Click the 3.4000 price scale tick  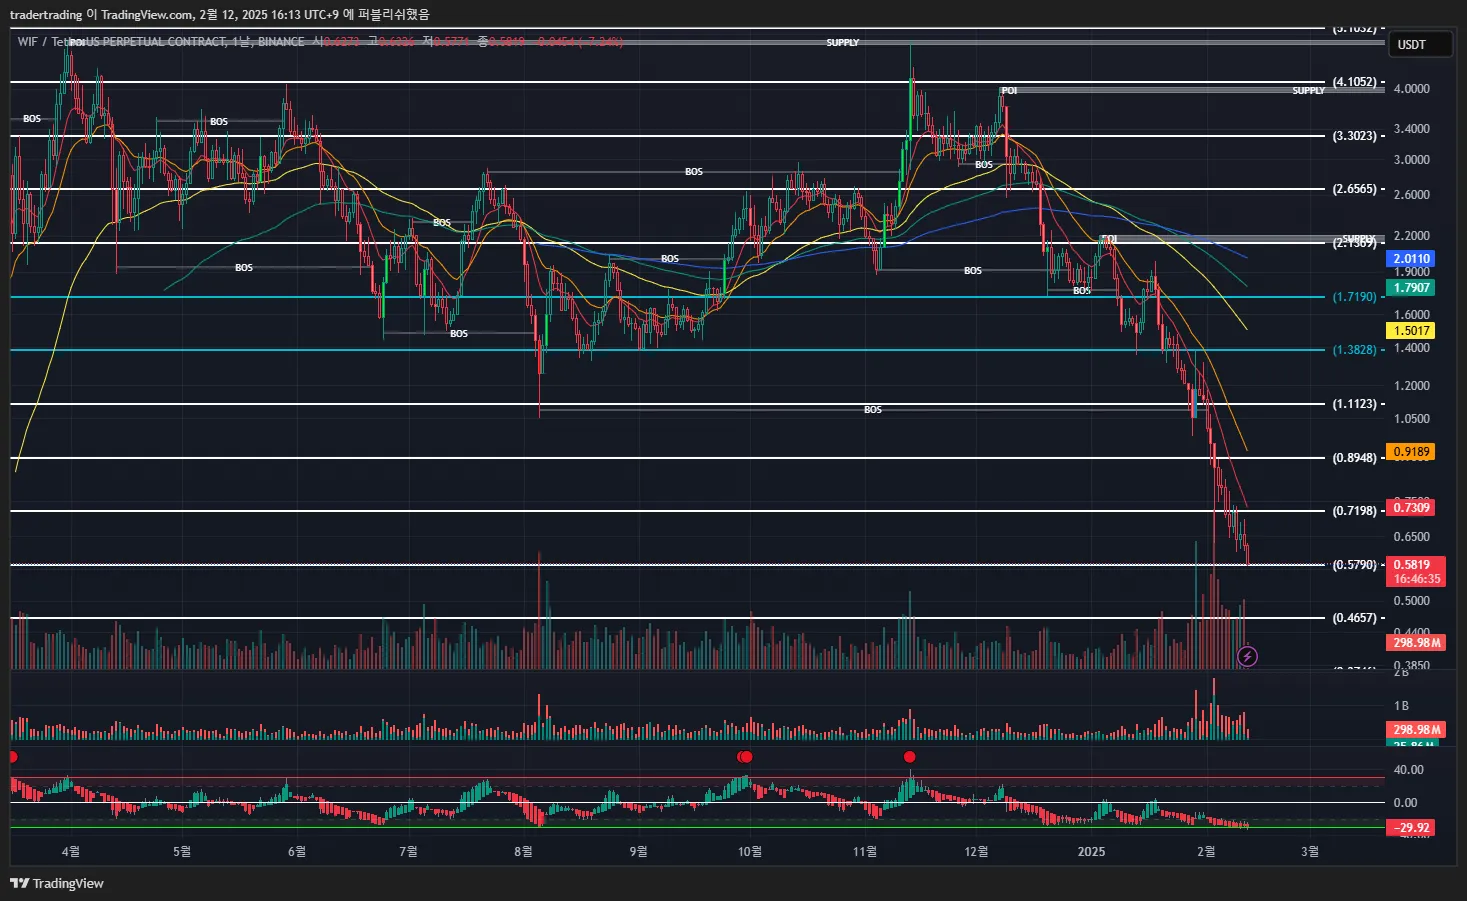coord(1411,128)
